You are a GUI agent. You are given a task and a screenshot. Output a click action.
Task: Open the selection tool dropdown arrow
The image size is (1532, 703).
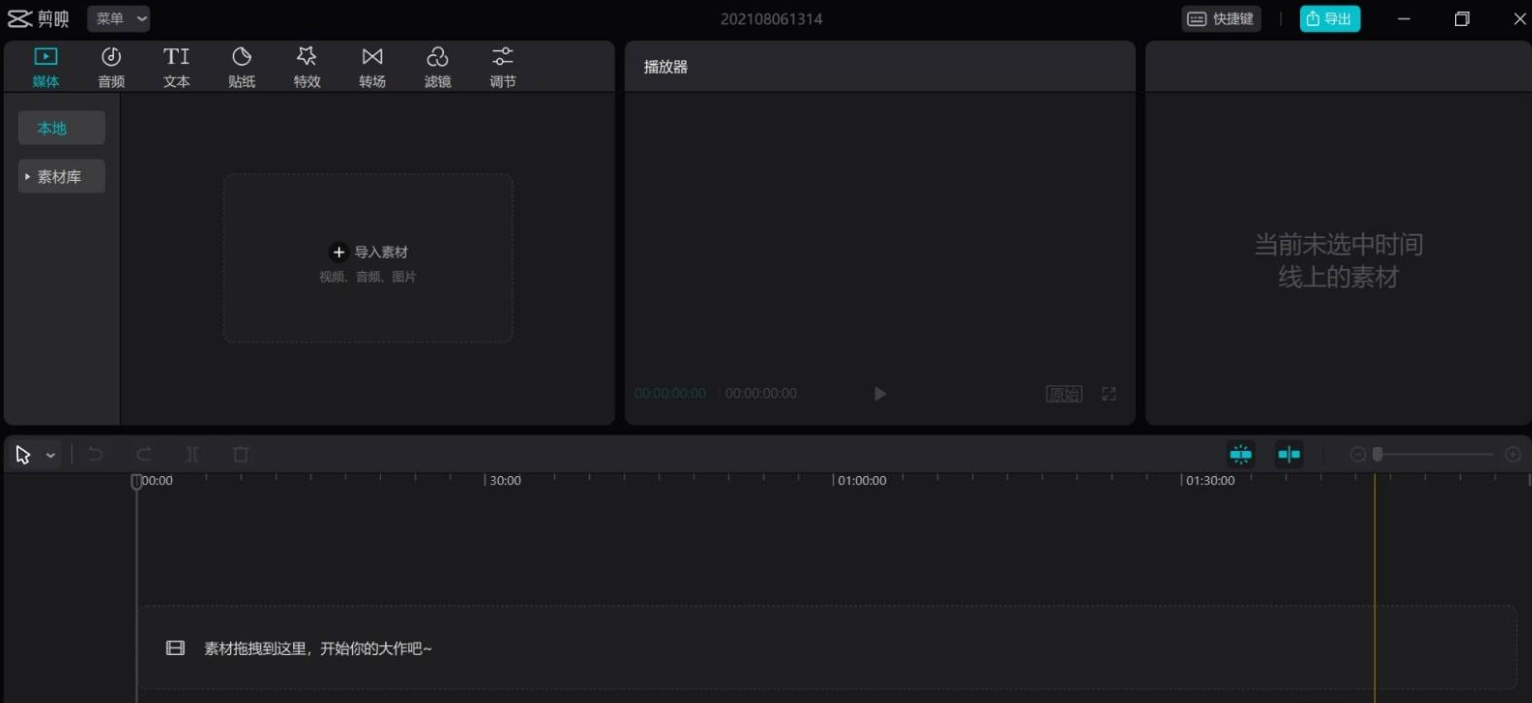click(x=50, y=455)
